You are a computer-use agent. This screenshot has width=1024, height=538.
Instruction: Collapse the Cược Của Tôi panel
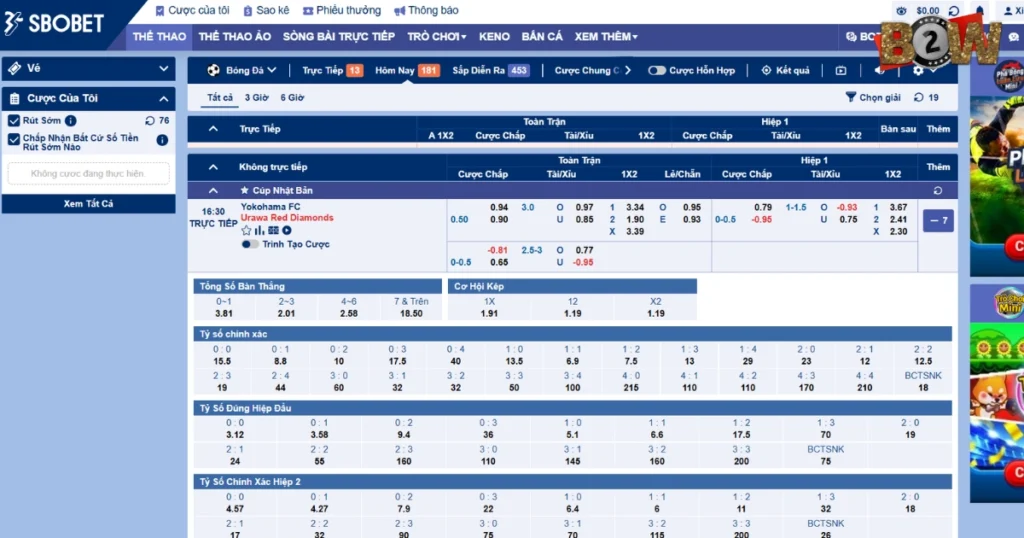[x=163, y=99]
